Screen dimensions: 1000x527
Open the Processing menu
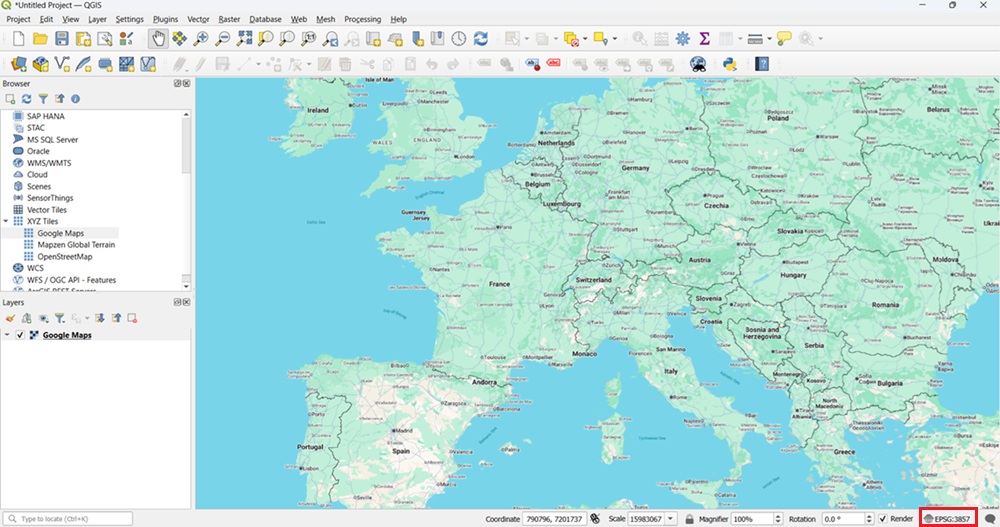point(362,19)
